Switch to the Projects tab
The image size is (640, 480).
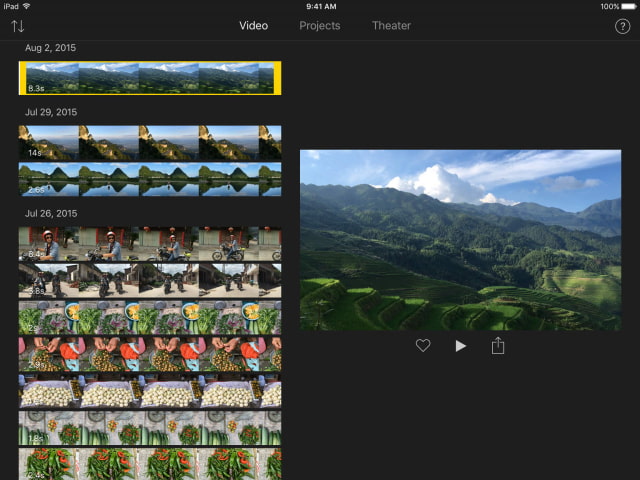320,26
